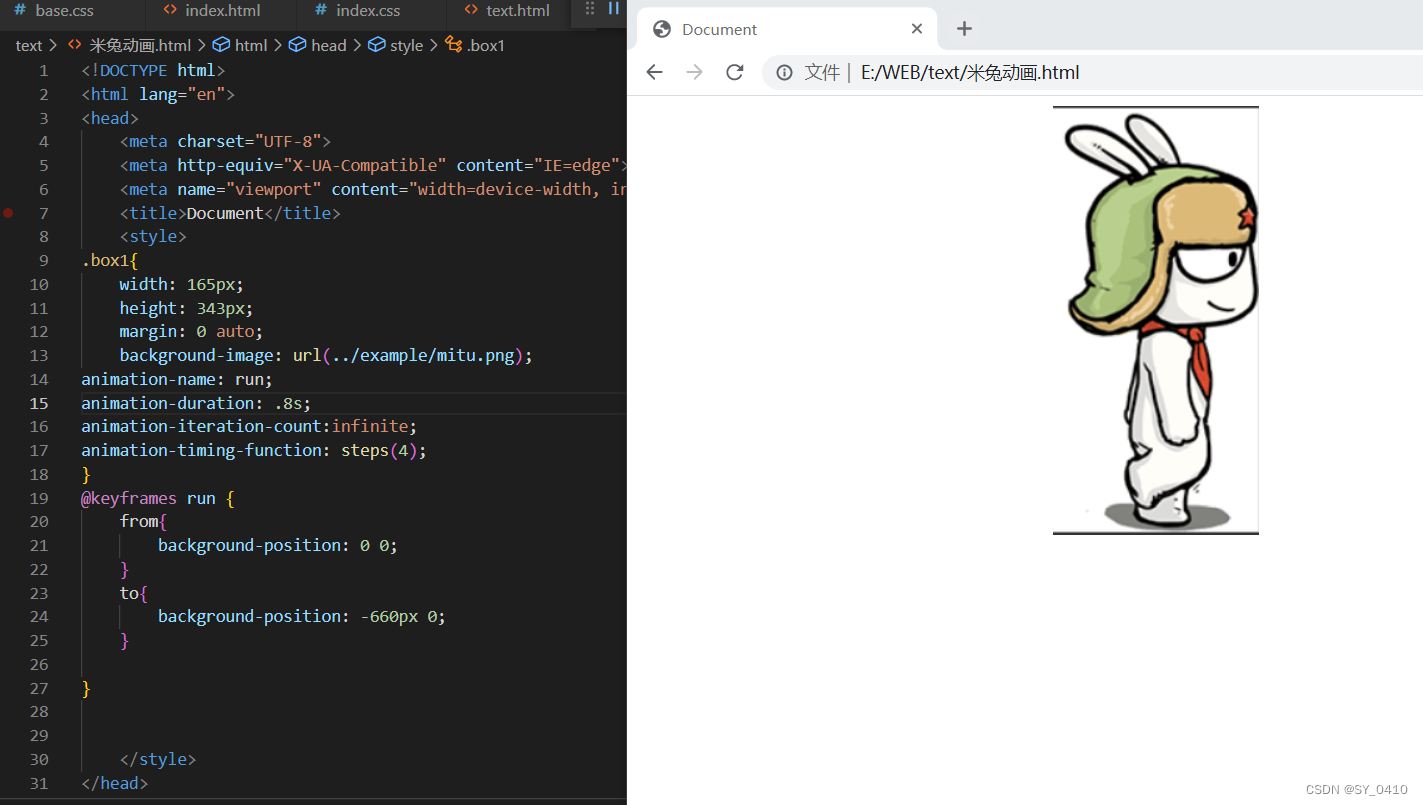
Task: Click the '.box1{' selector line
Action: point(110,261)
